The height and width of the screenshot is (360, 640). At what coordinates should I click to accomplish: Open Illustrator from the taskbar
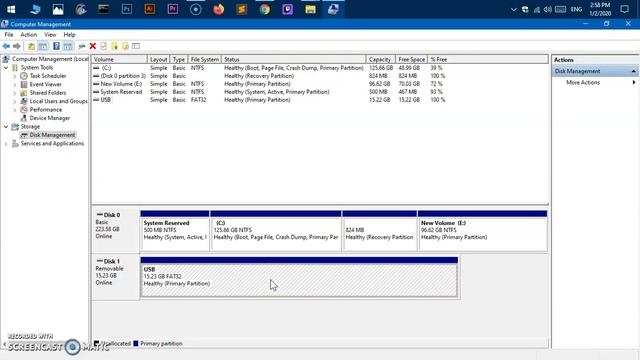tap(150, 9)
